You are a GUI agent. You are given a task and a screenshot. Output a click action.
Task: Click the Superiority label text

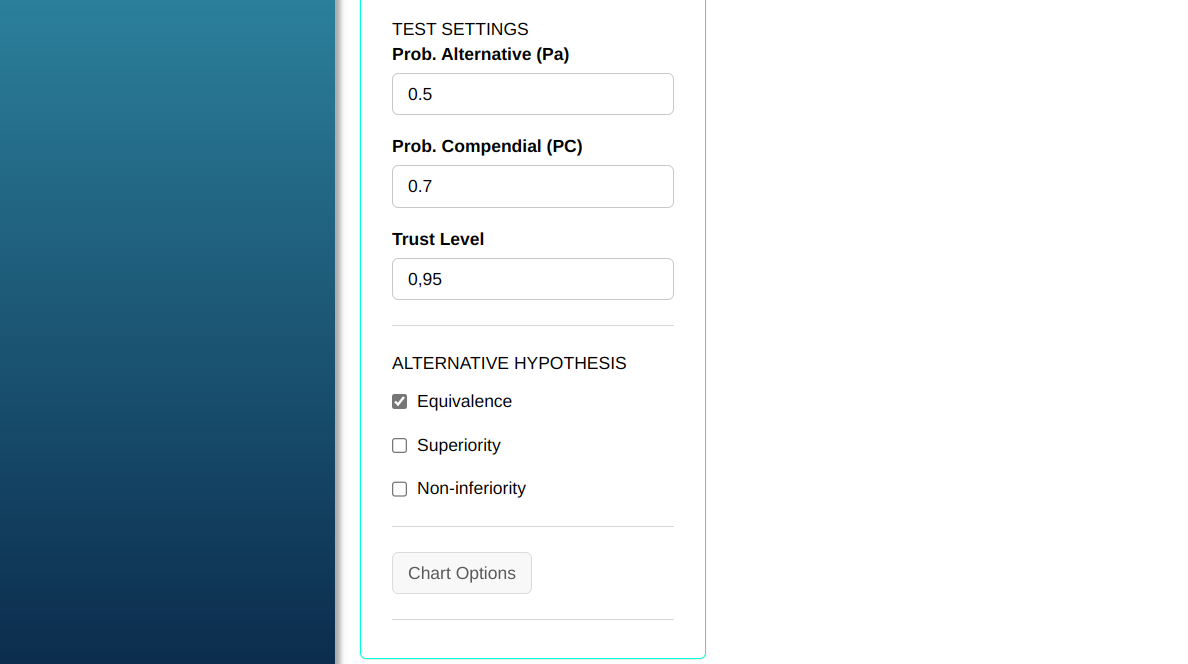pos(458,445)
